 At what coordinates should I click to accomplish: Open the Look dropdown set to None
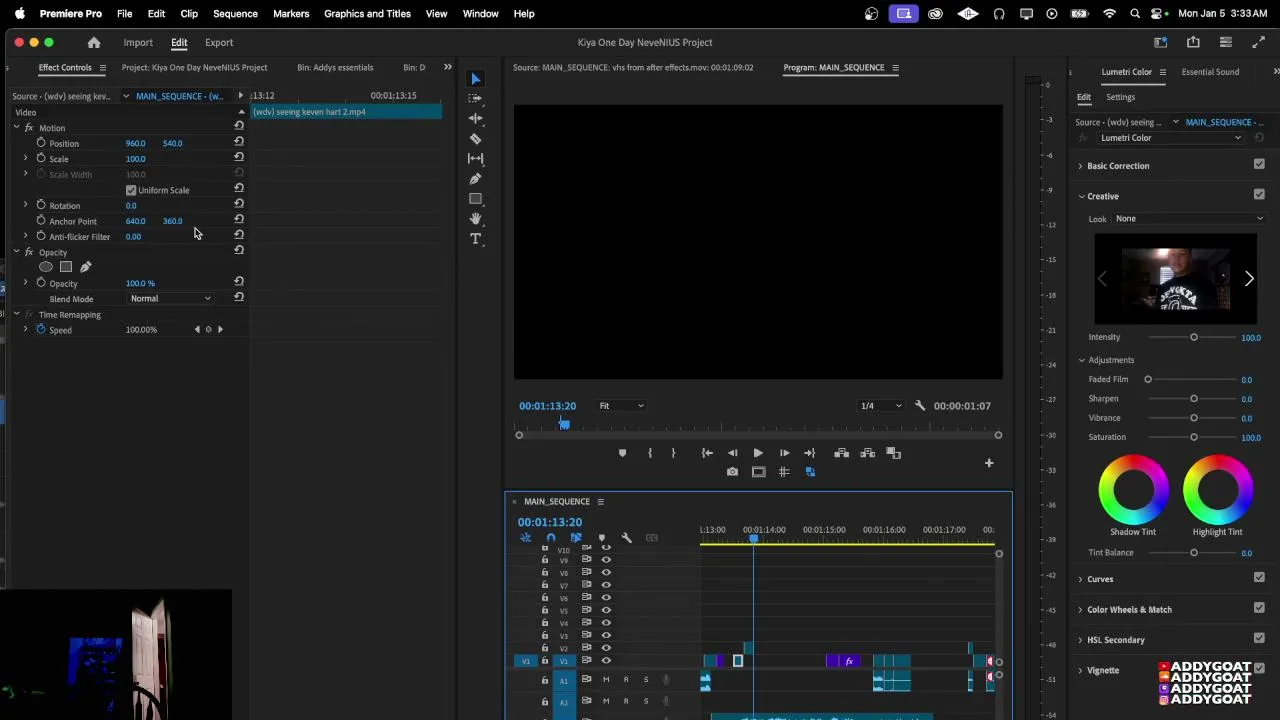pos(1190,219)
